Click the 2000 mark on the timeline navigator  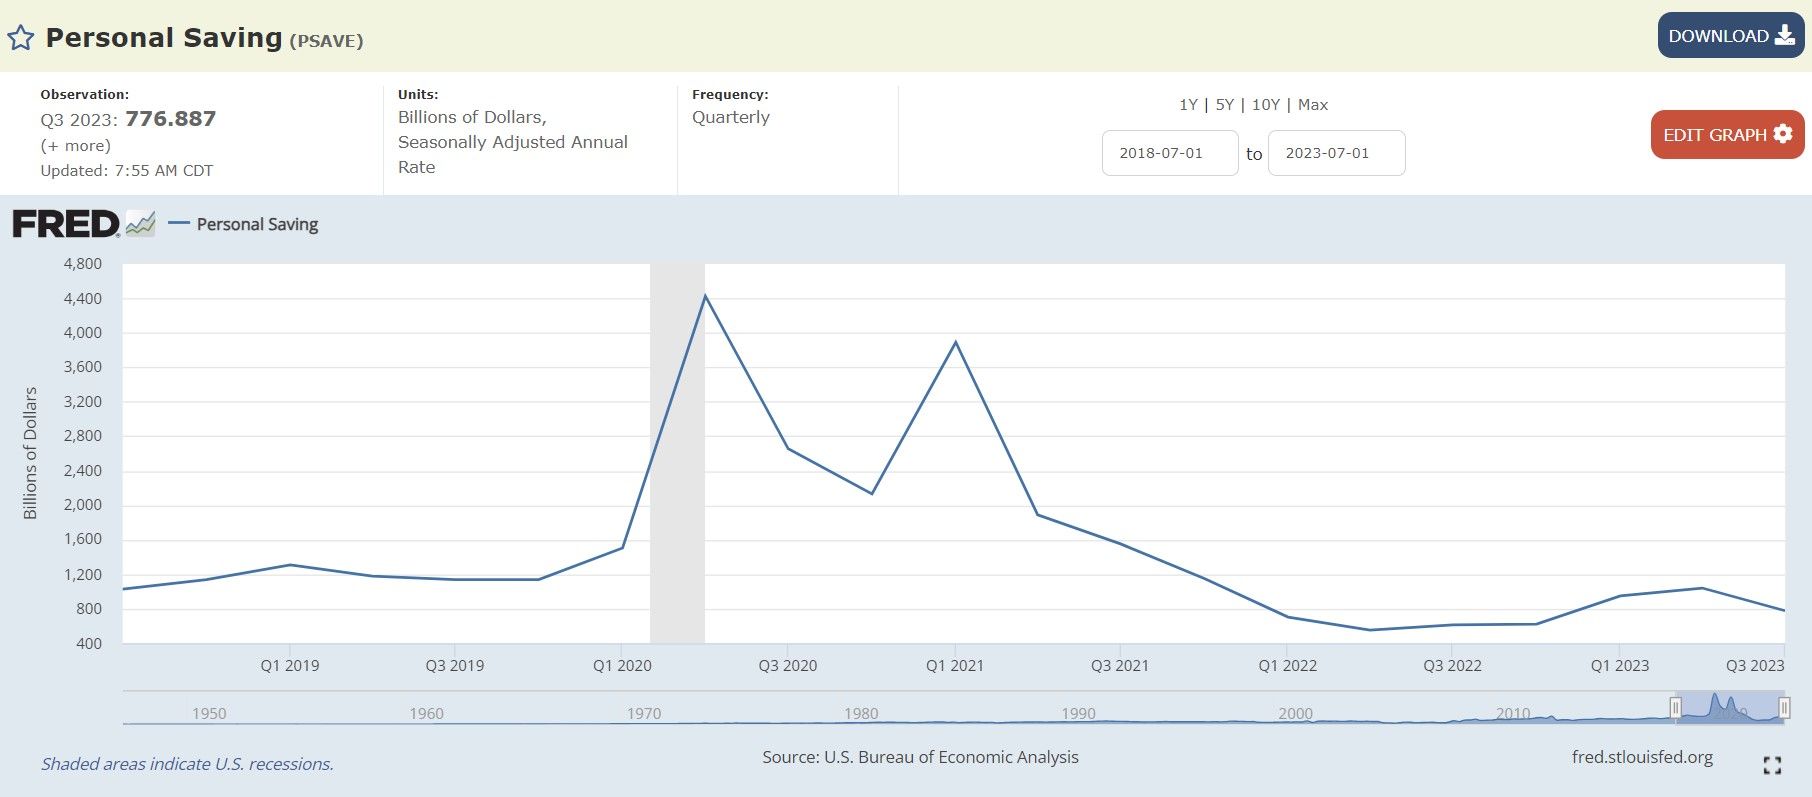(1295, 714)
